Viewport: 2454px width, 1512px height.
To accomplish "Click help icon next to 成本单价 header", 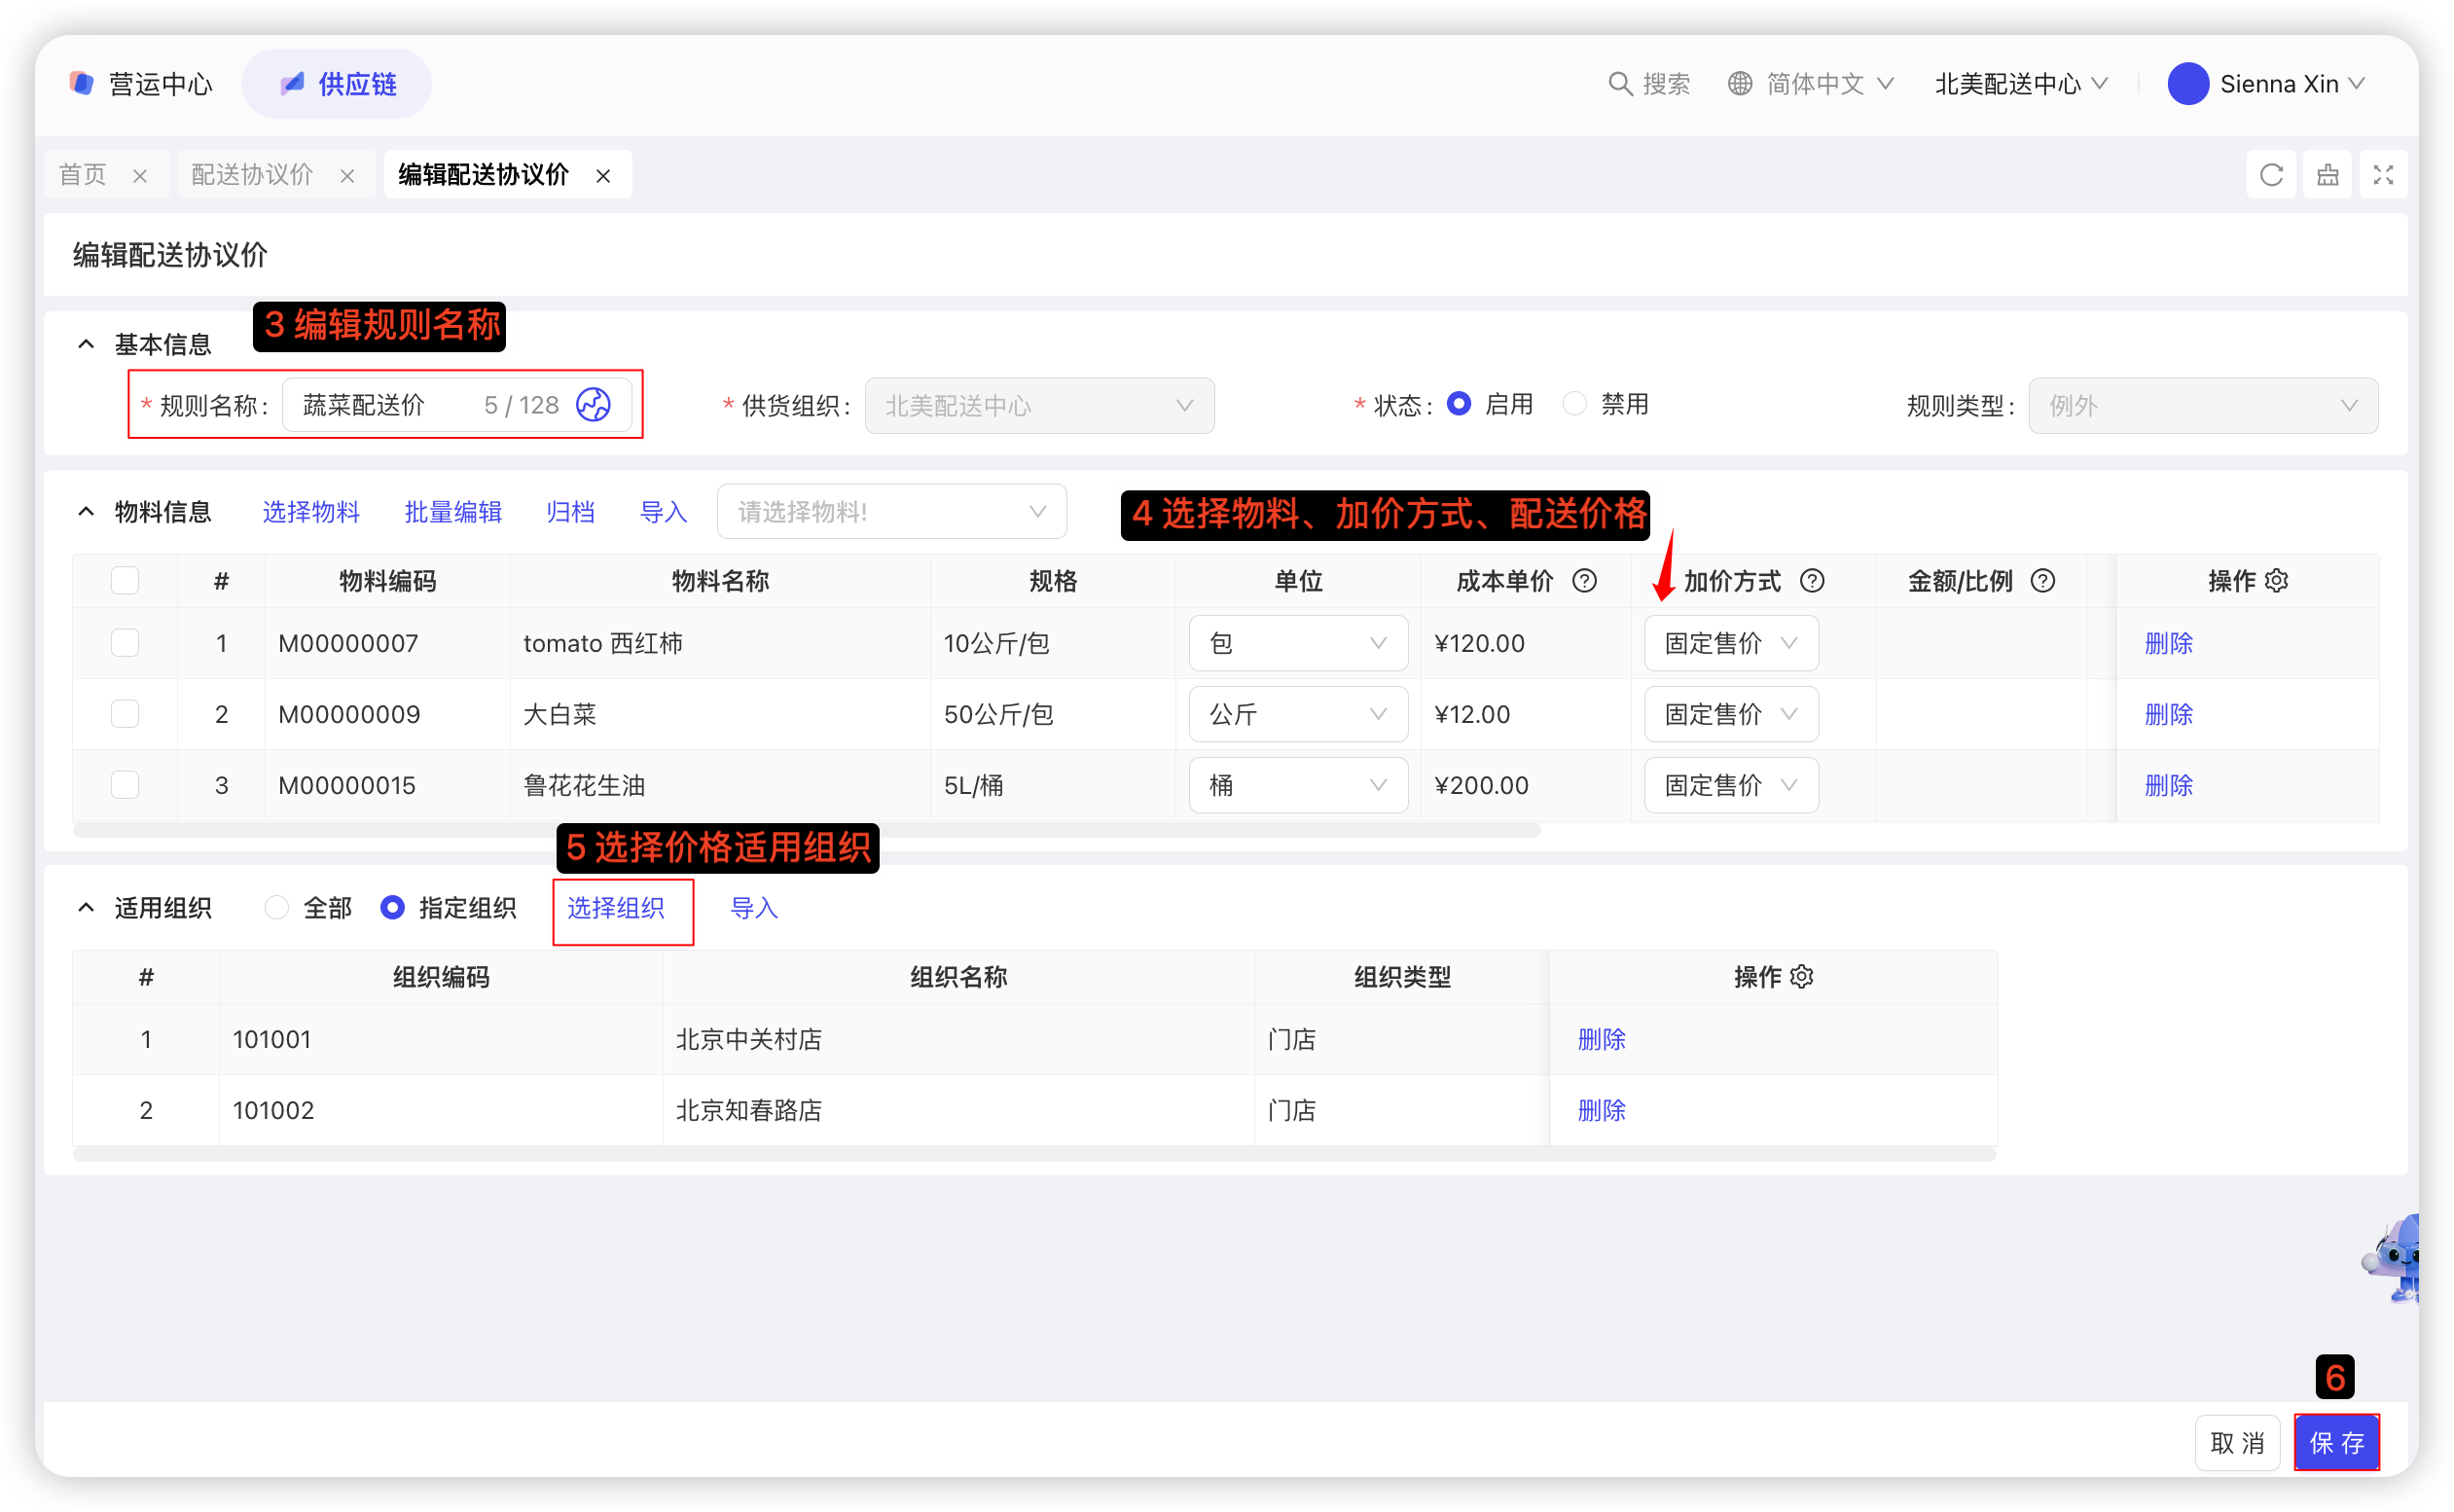I will [1584, 581].
